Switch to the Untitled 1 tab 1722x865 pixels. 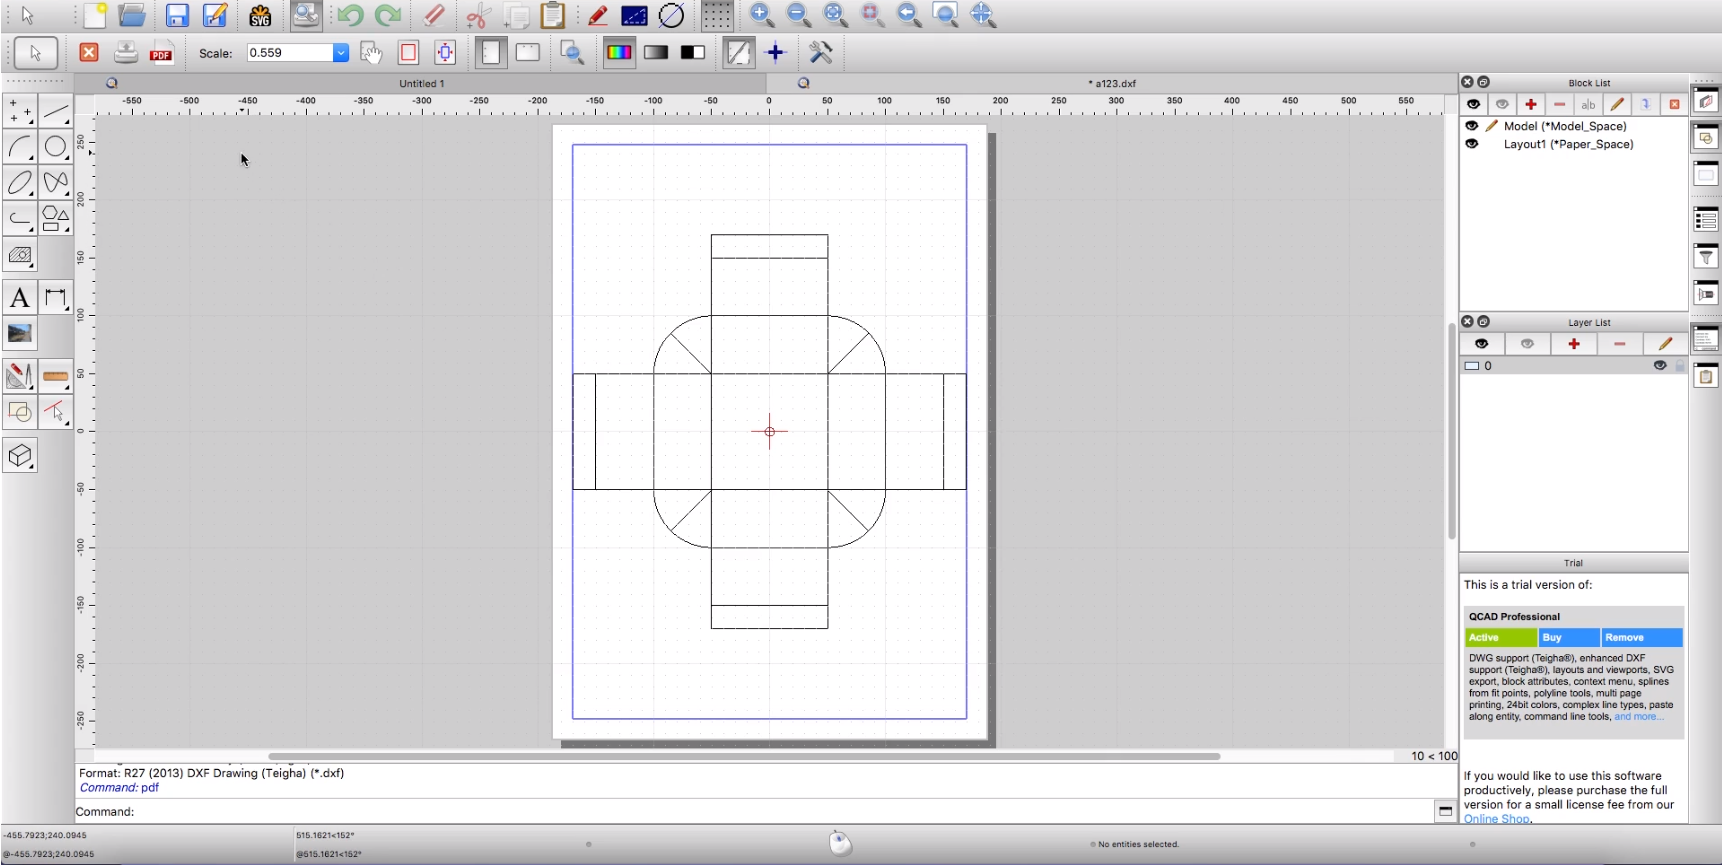coord(421,84)
